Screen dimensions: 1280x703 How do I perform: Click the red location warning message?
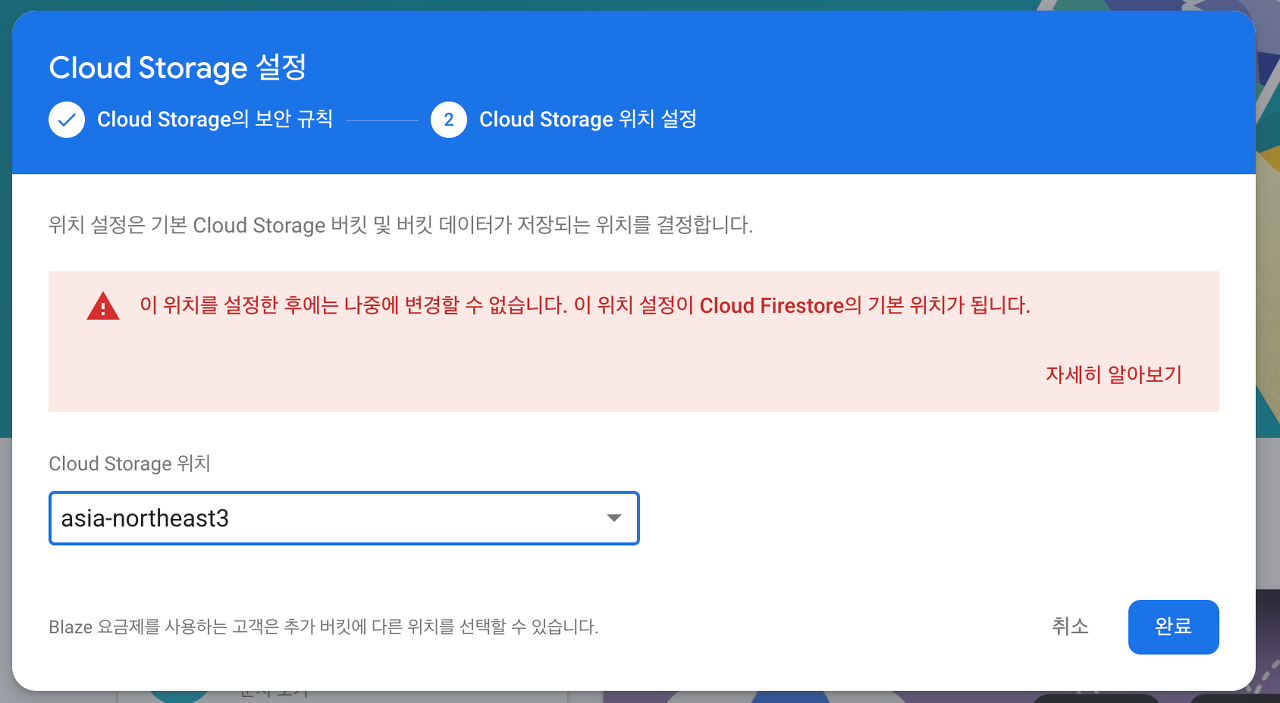(585, 306)
